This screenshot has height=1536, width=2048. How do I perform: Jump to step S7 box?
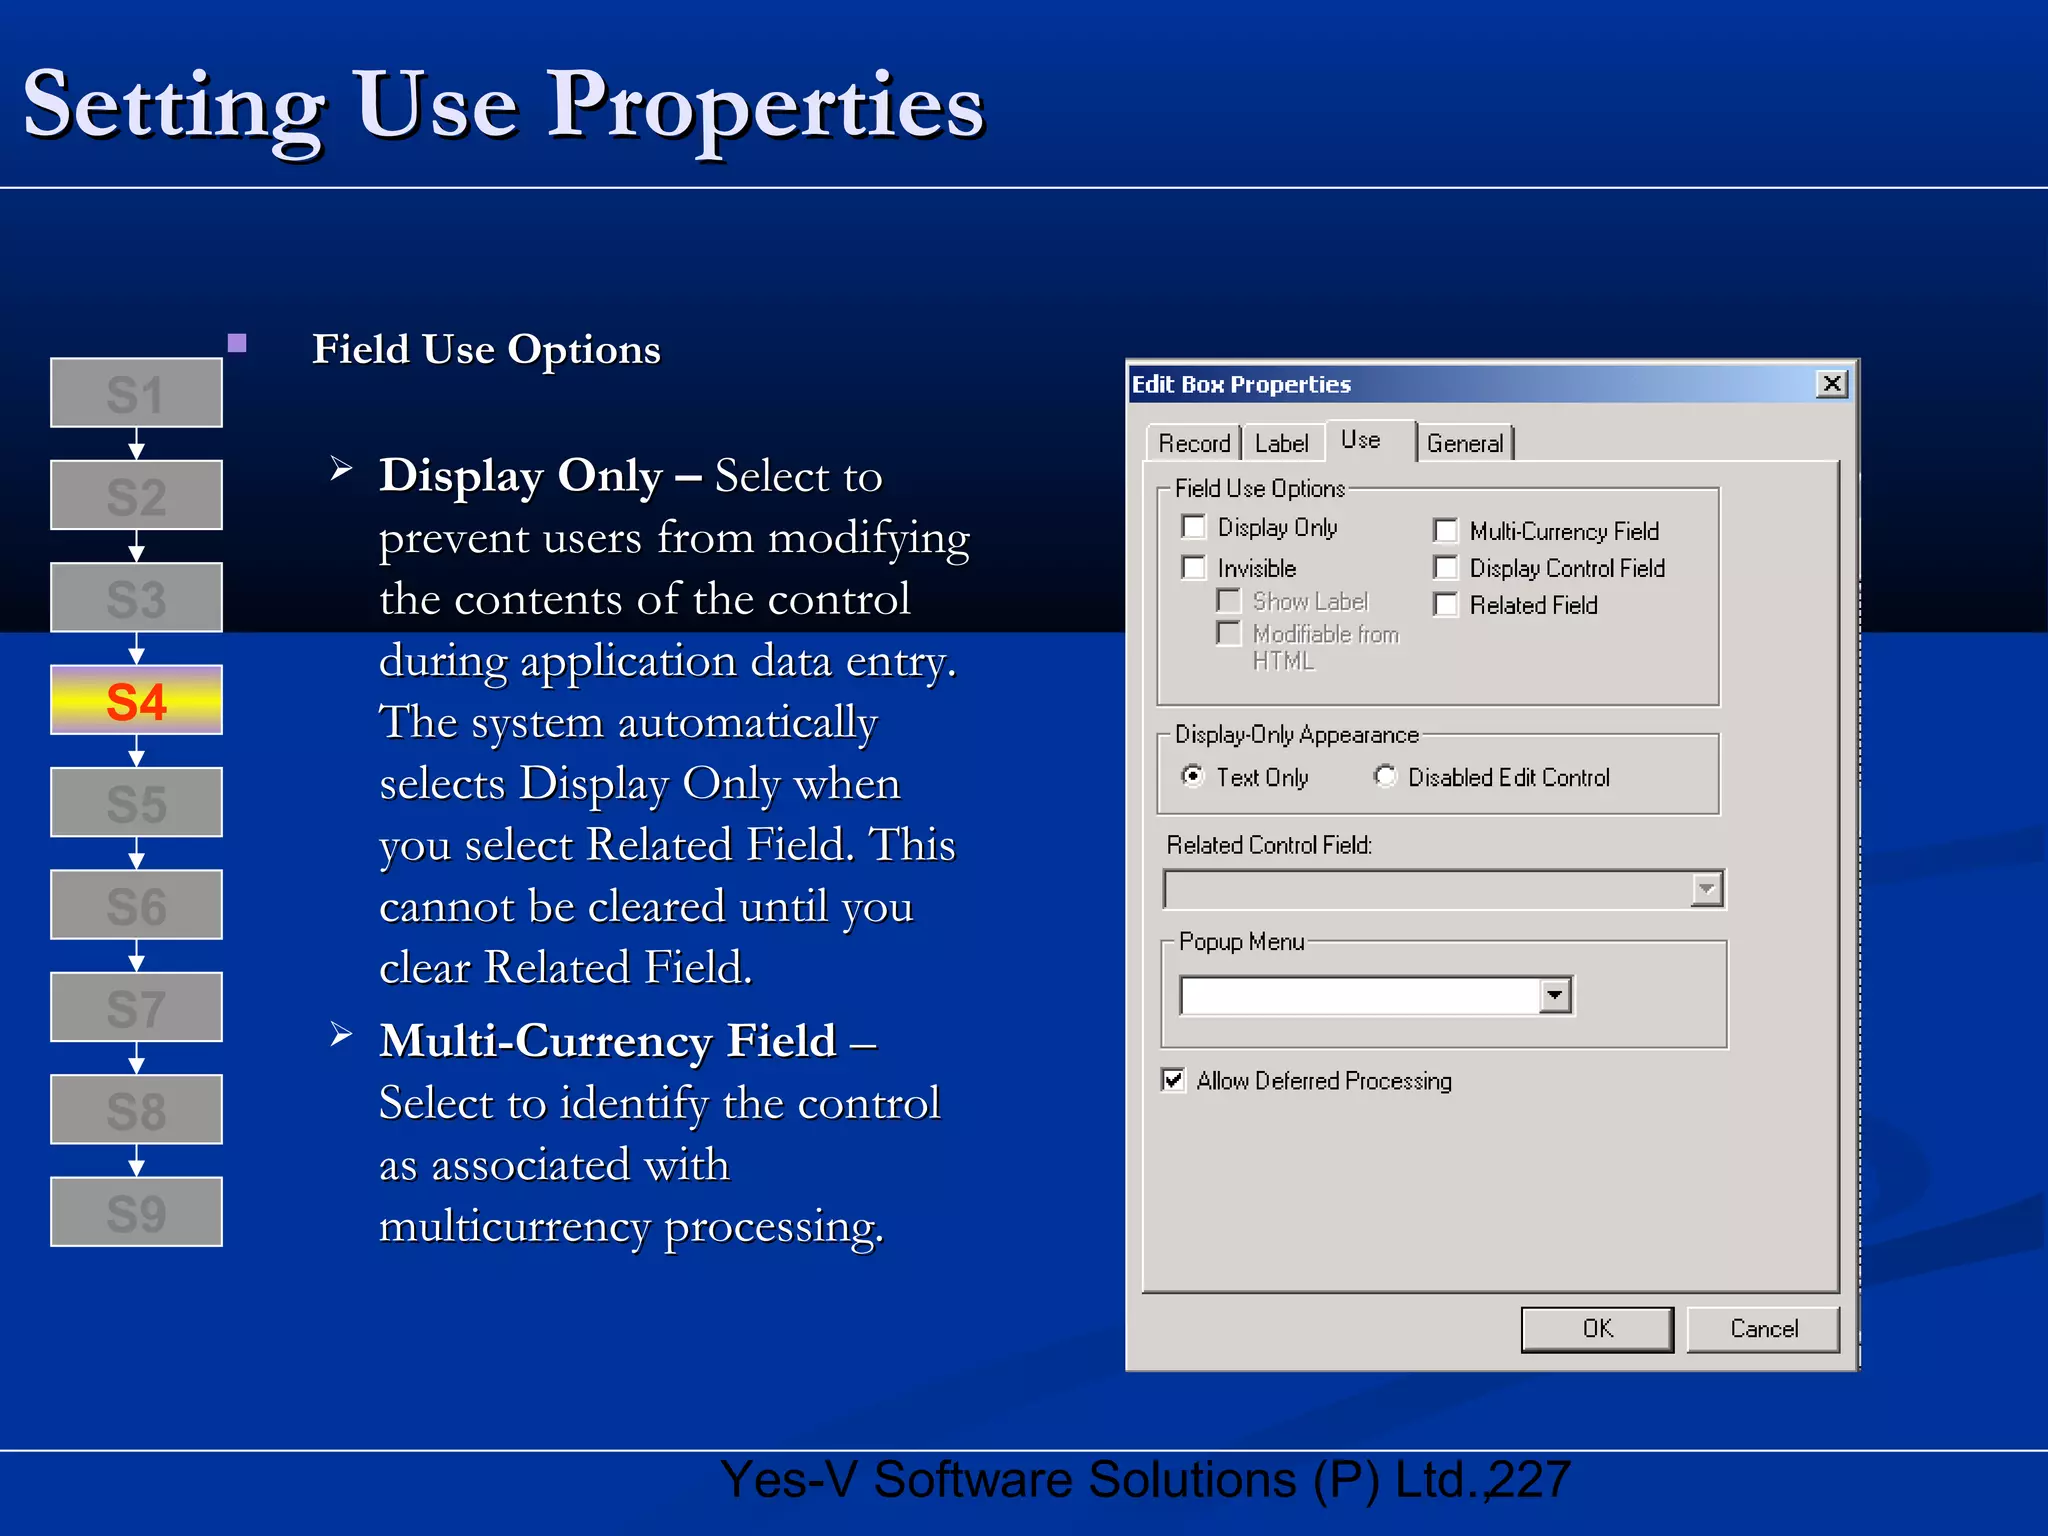point(137,1007)
